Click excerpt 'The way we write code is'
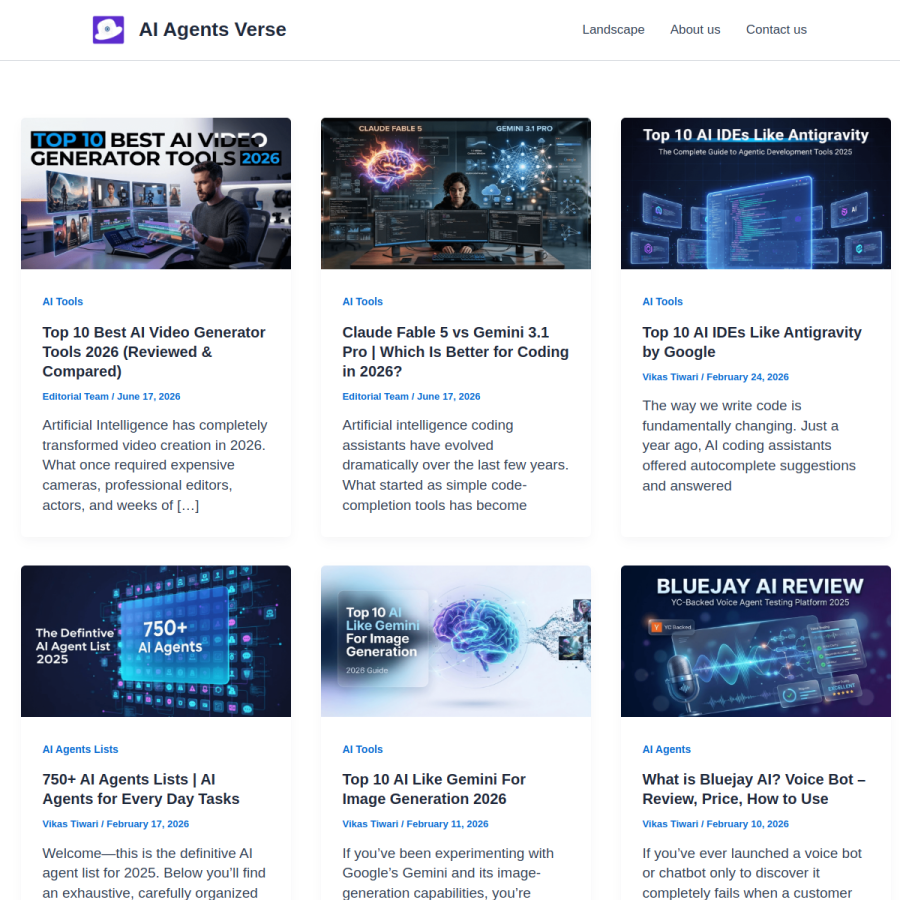Screen dimensions: 900x900 pyautogui.click(x=749, y=446)
